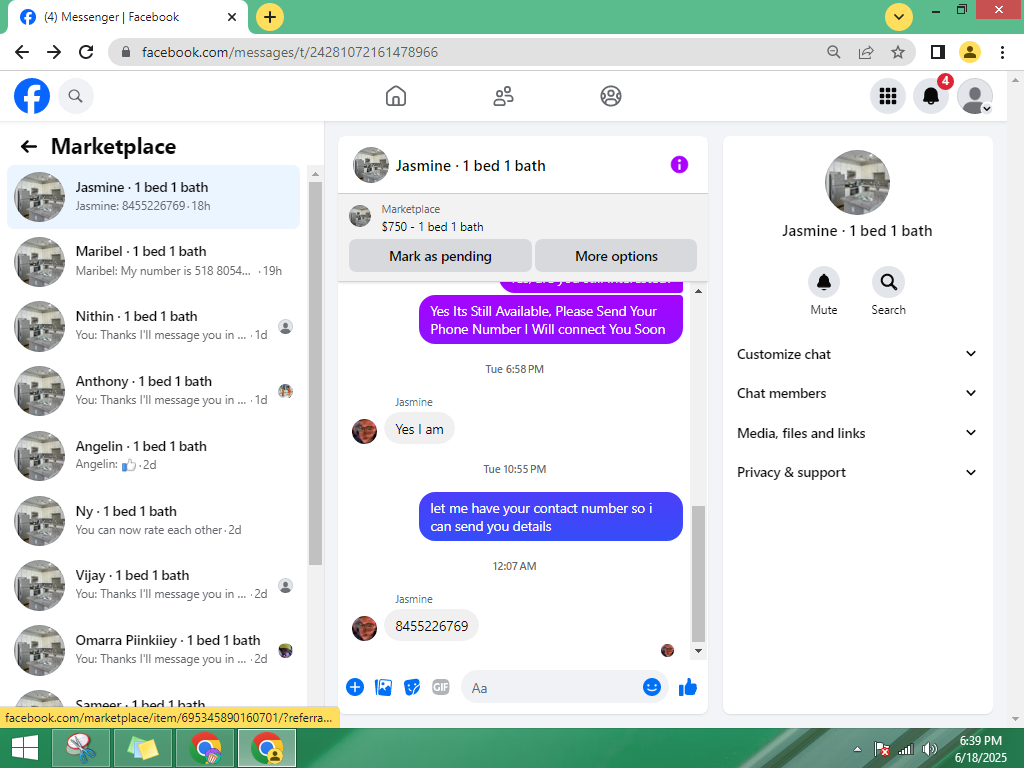Open the Groups icon in top navigation
This screenshot has height=768, width=1024.
(x=611, y=96)
